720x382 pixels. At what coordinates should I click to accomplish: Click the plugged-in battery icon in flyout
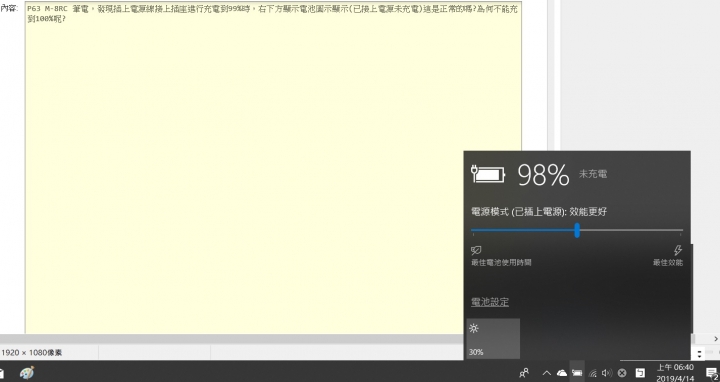tap(488, 174)
